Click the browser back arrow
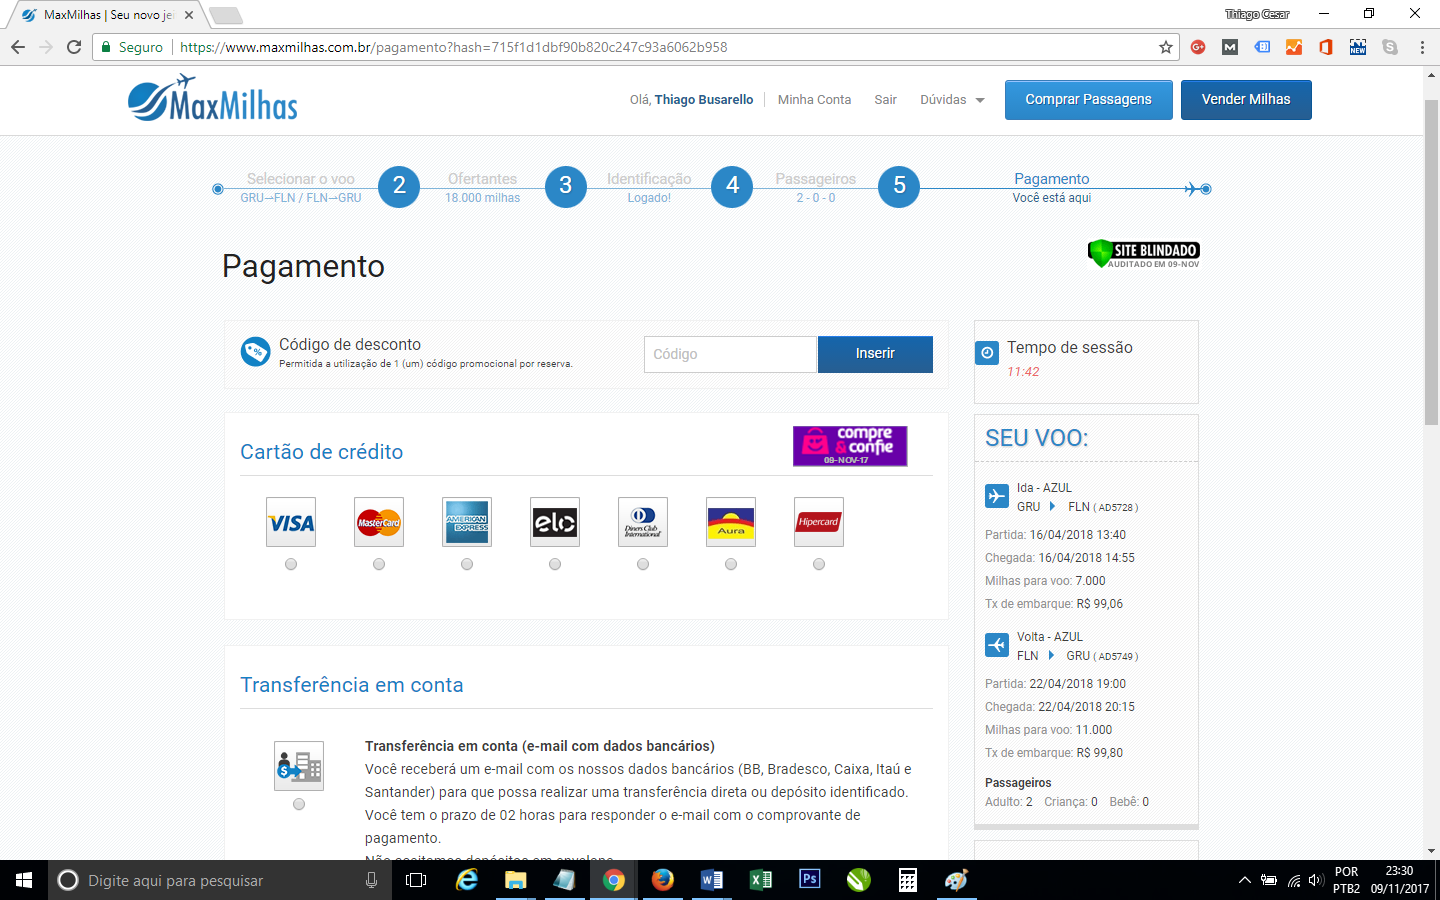1440x900 pixels. coord(18,47)
